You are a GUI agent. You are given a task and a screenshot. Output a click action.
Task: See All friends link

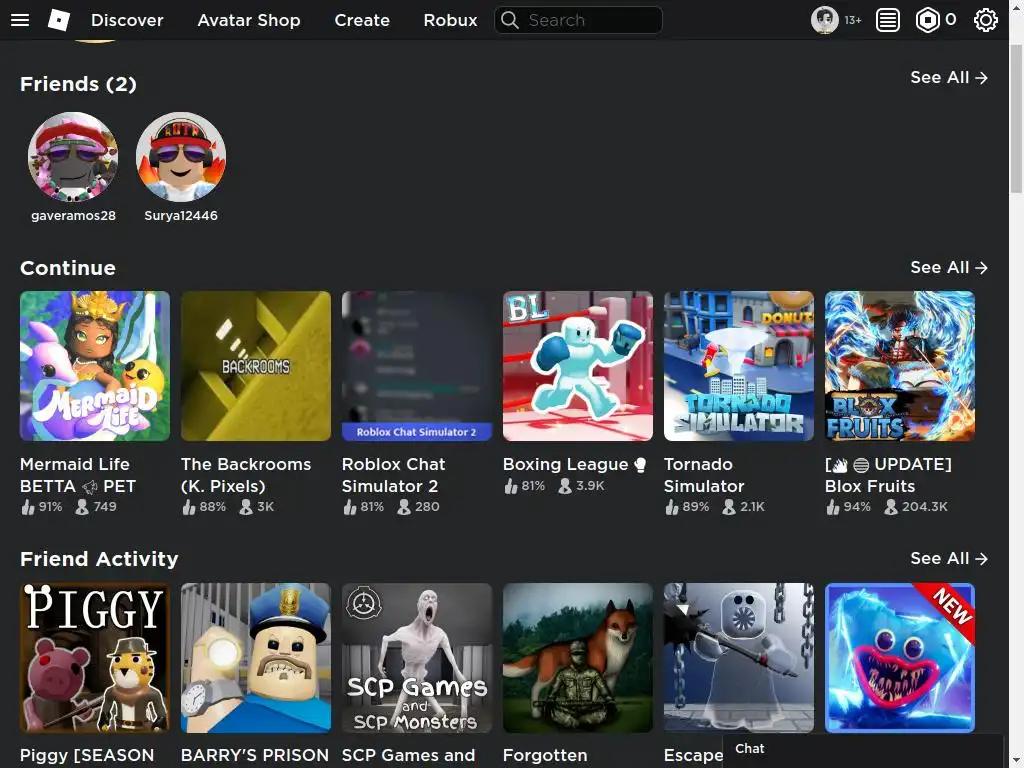point(949,78)
